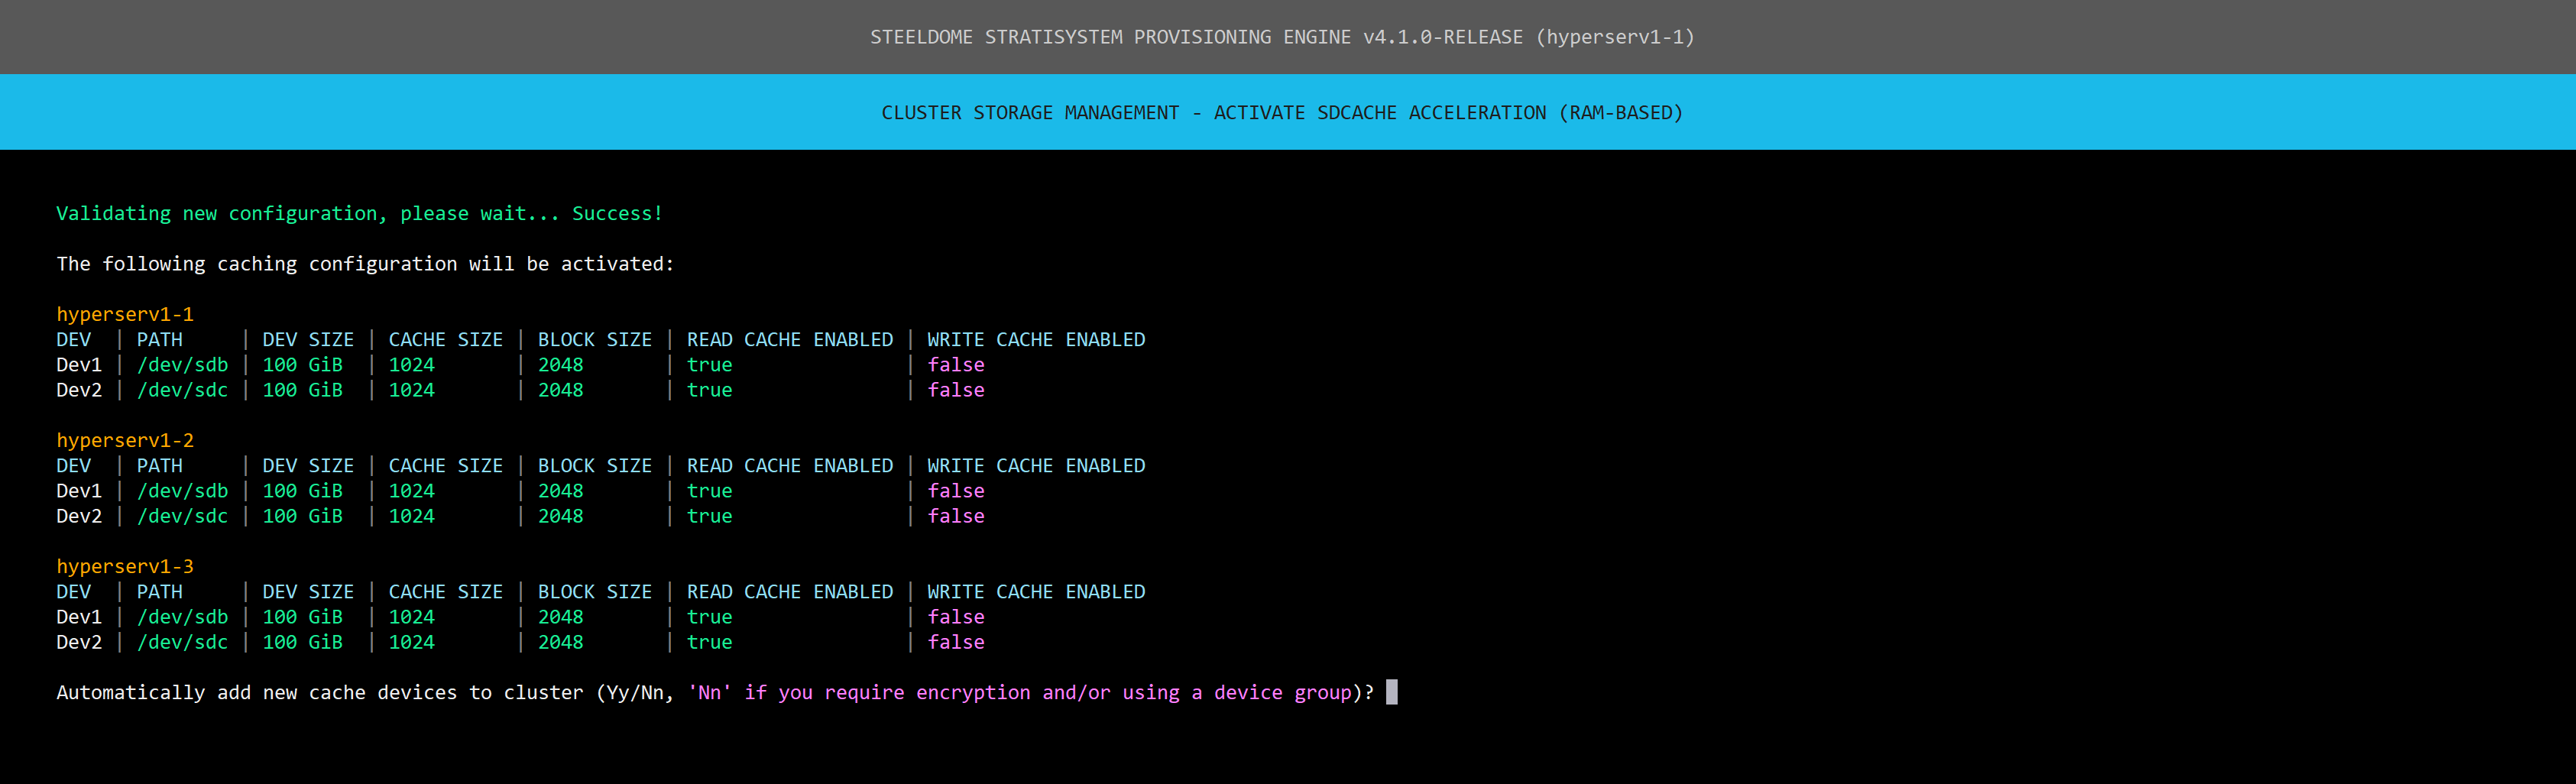Screen dimensions: 2576x784
Task: Select /dev/sdb path under hyperserv1-1
Action: point(182,365)
